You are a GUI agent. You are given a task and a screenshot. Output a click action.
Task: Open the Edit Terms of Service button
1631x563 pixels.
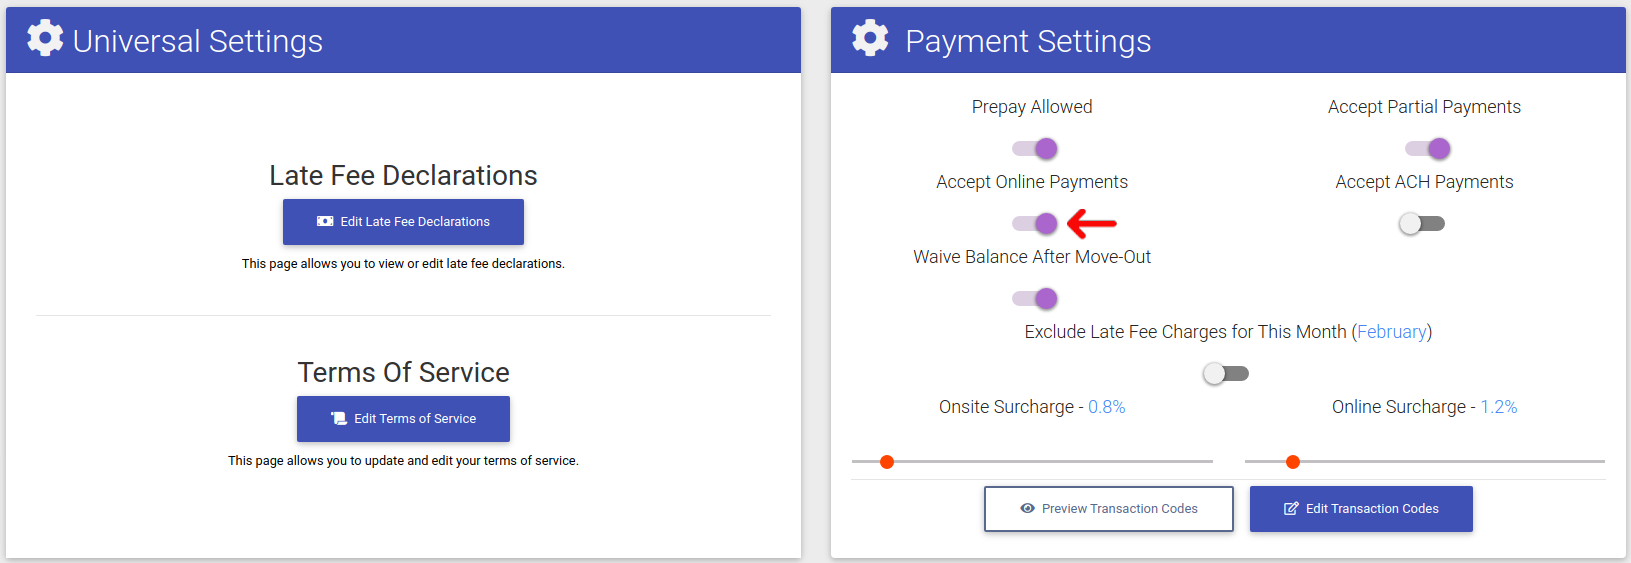coord(403,419)
